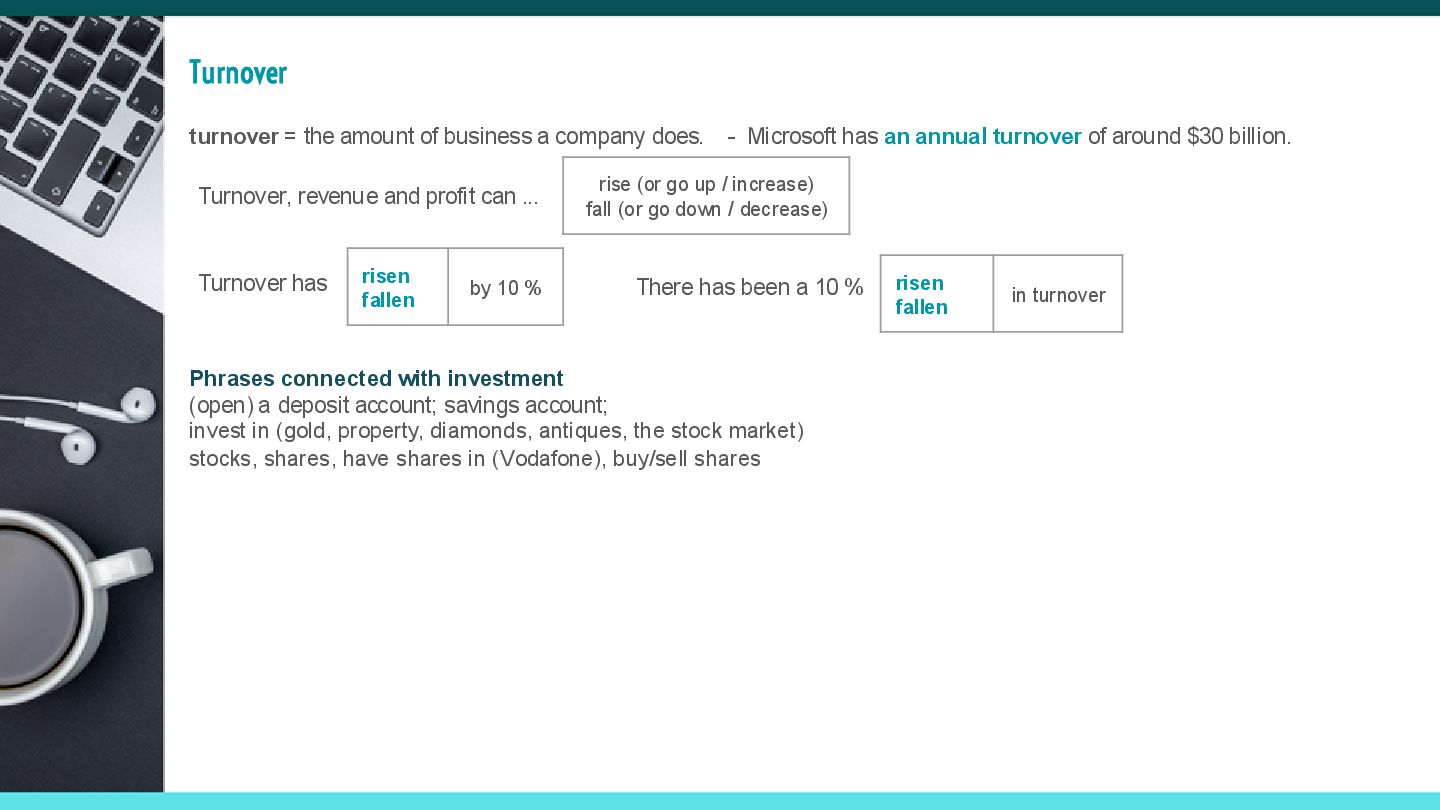The image size is (1440, 810).
Task: Click 'Turnover, revenue and profit can' text
Action: click(368, 196)
